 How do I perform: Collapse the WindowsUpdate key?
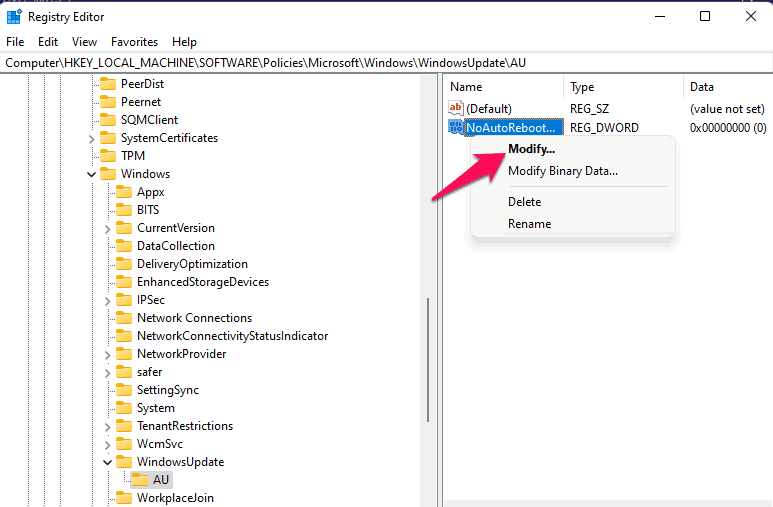pyautogui.click(x=108, y=462)
